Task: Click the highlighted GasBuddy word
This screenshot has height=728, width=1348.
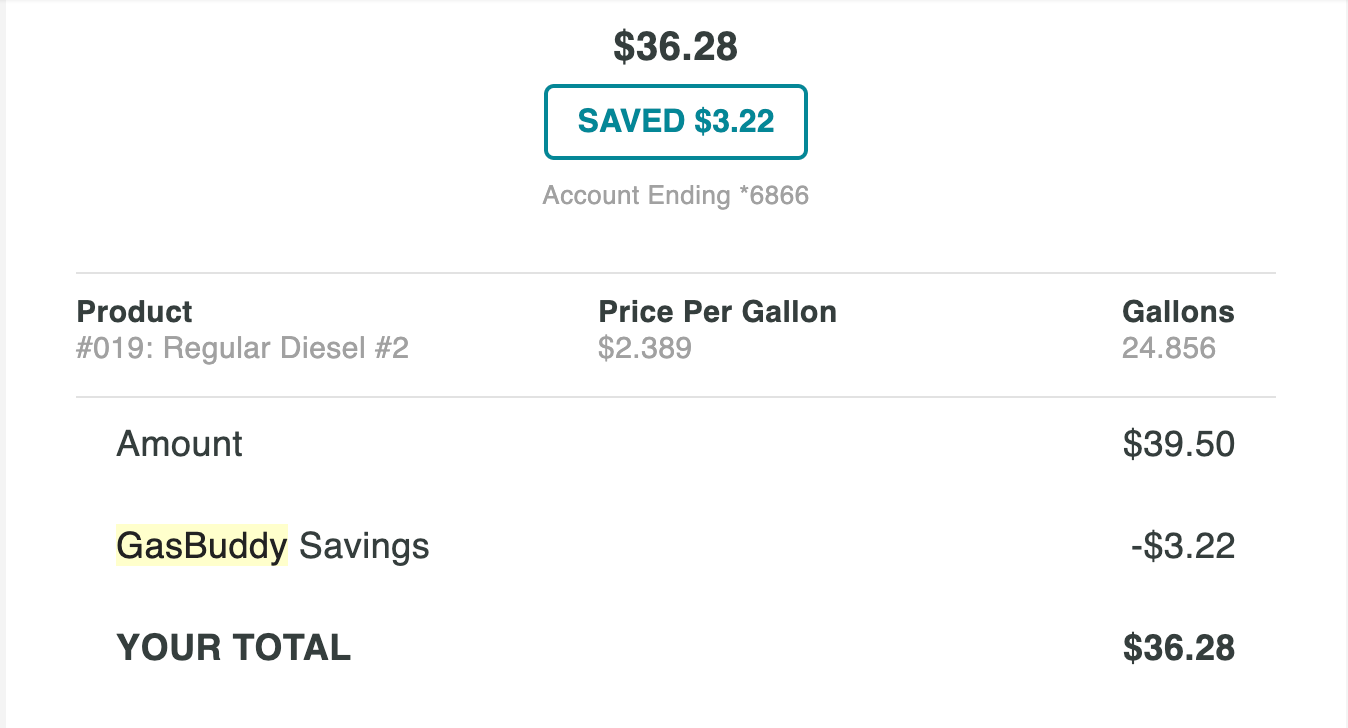Action: coord(202,546)
